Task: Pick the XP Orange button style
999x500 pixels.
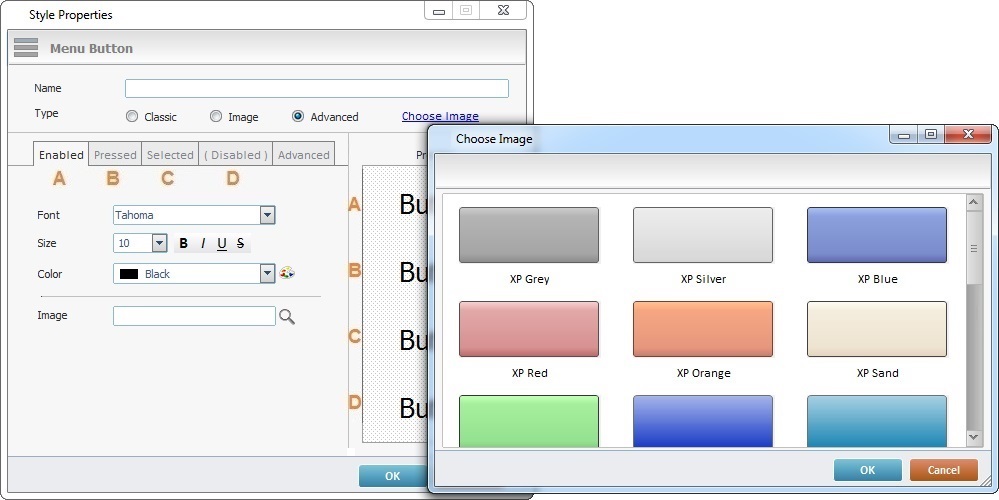Action: [x=703, y=329]
